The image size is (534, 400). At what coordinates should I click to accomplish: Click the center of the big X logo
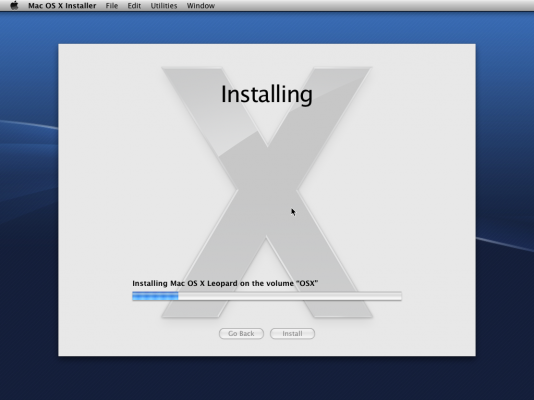[267, 192]
